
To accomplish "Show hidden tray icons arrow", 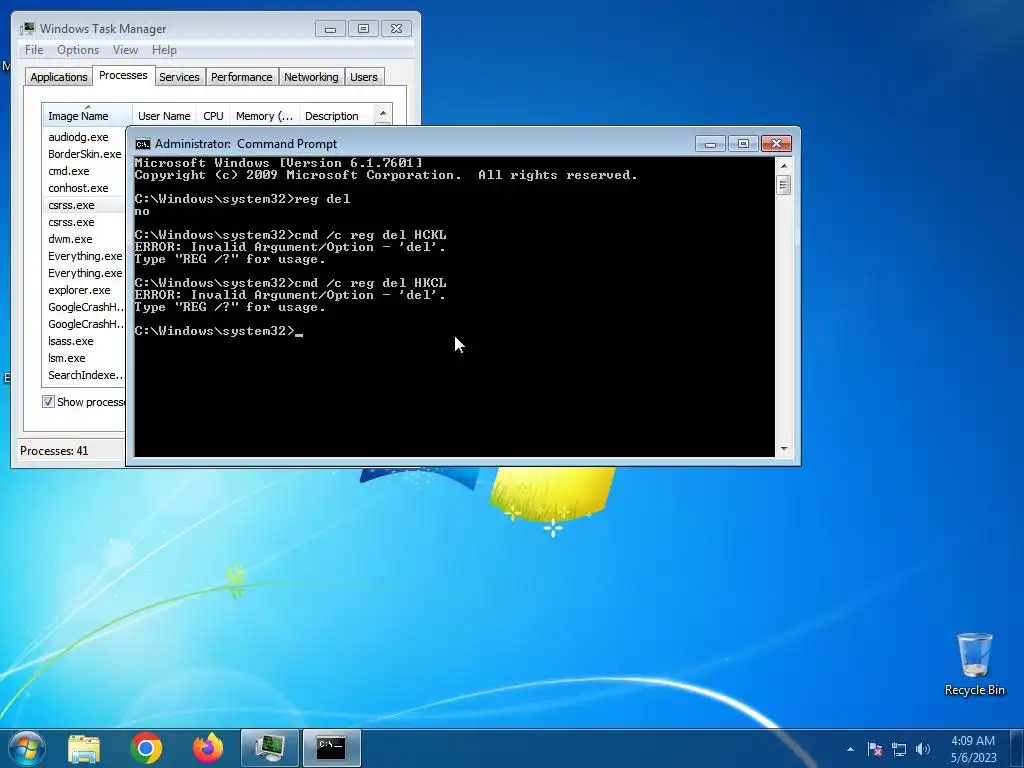I will pyautogui.click(x=850, y=749).
